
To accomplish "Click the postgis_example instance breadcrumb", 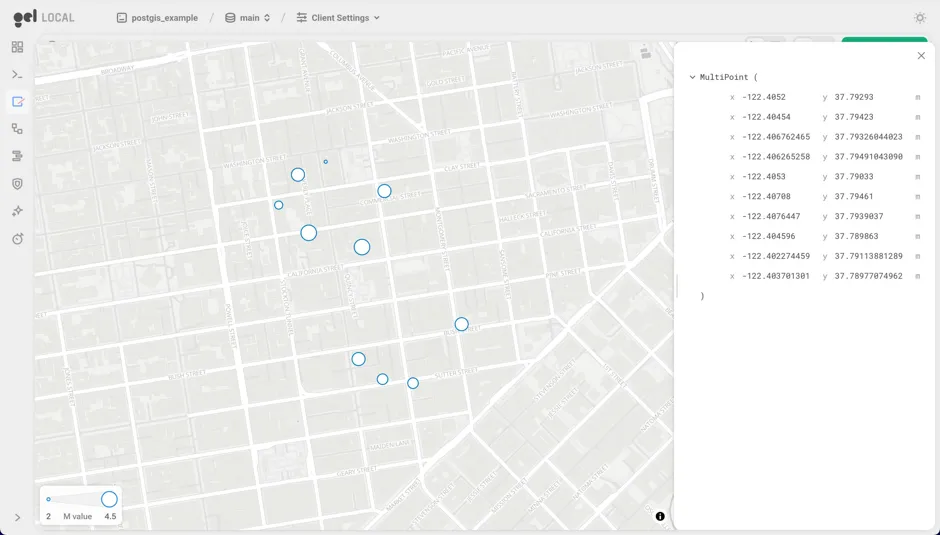I will (x=157, y=18).
